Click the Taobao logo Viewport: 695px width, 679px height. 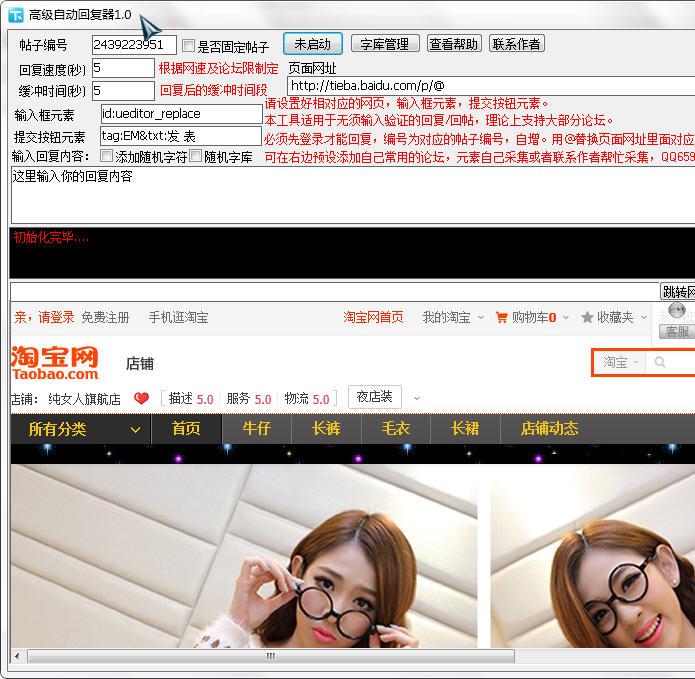(x=55, y=362)
